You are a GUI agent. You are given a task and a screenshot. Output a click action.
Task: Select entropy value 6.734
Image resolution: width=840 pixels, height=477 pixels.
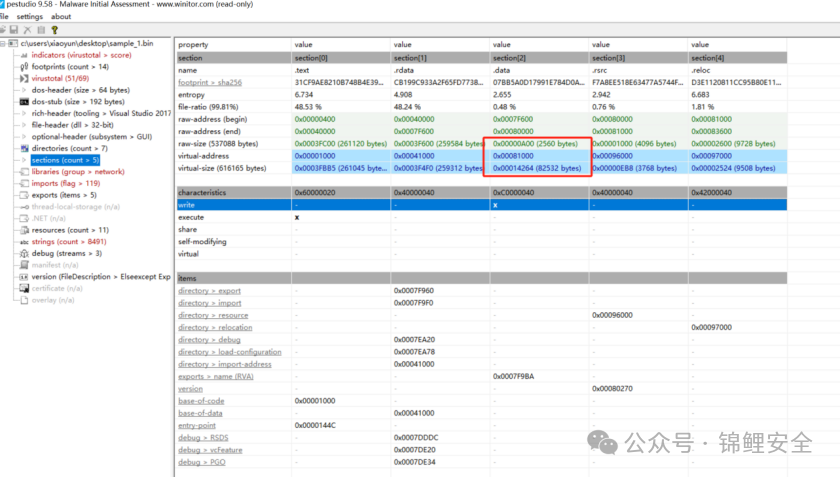pyautogui.click(x=304, y=95)
